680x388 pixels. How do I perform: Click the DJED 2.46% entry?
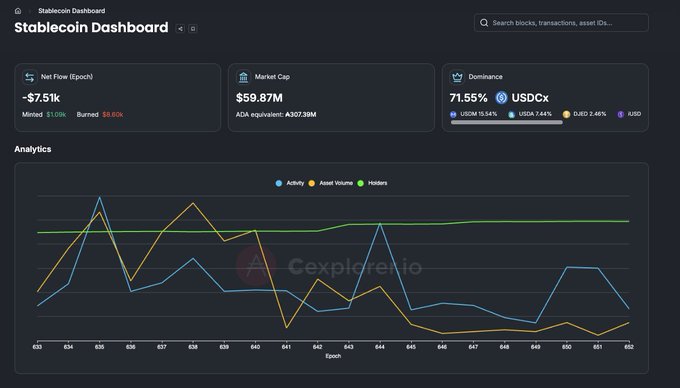585,114
